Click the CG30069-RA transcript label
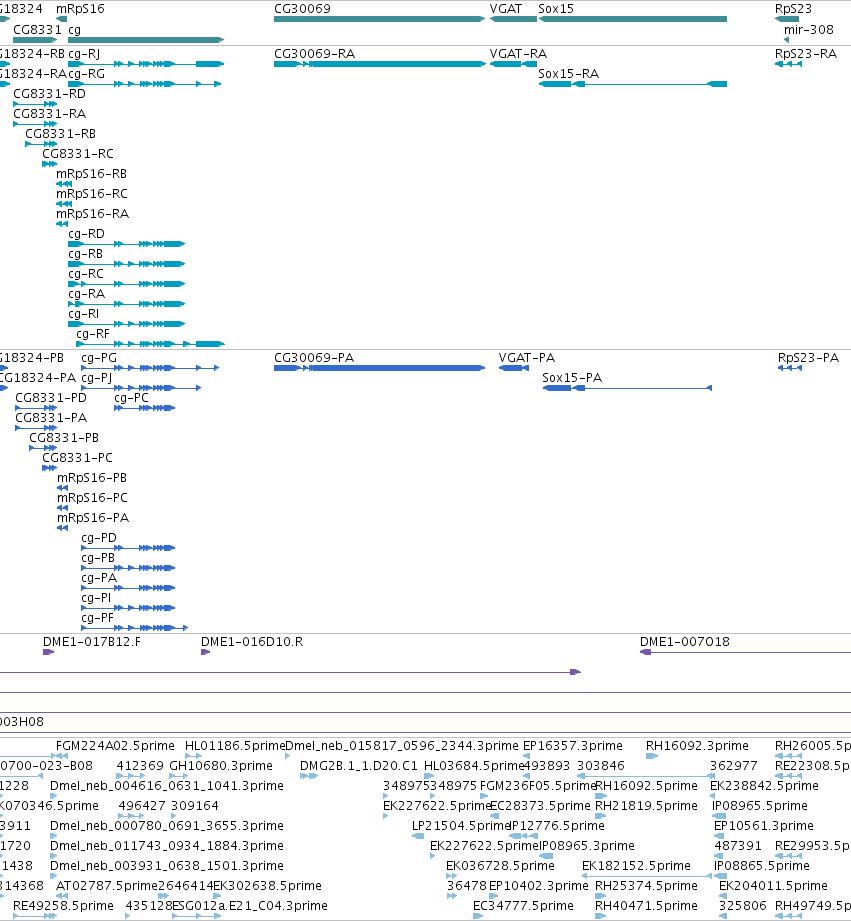Image resolution: width=851 pixels, height=921 pixels. coord(314,54)
